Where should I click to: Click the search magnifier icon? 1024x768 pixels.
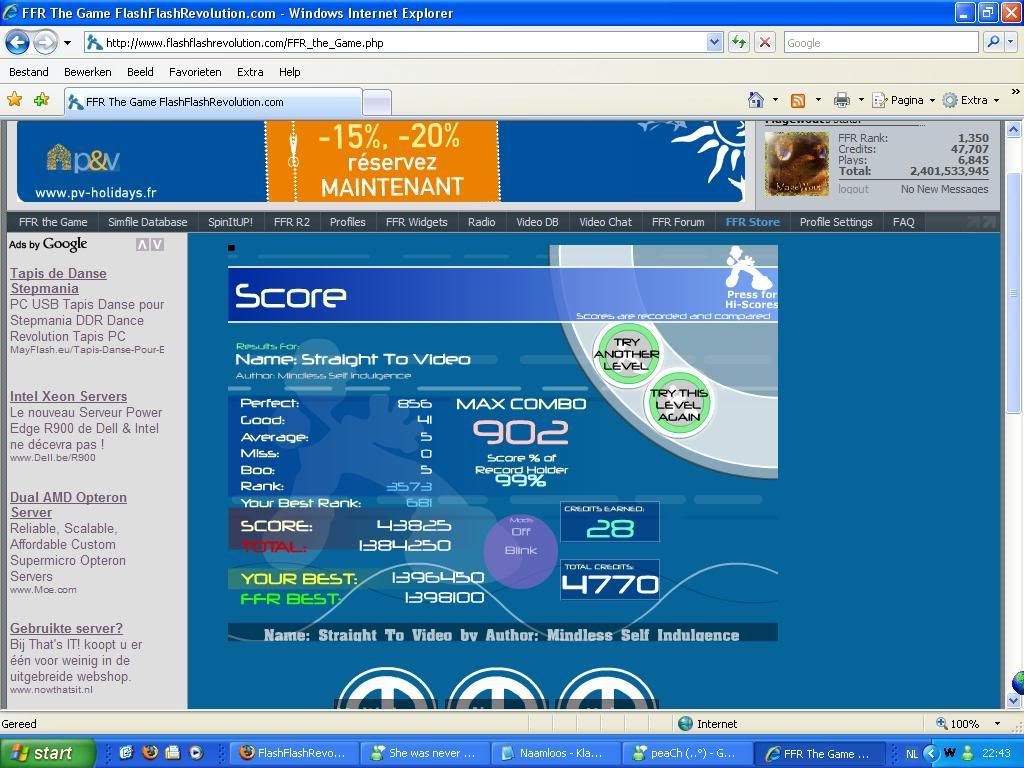pos(993,42)
